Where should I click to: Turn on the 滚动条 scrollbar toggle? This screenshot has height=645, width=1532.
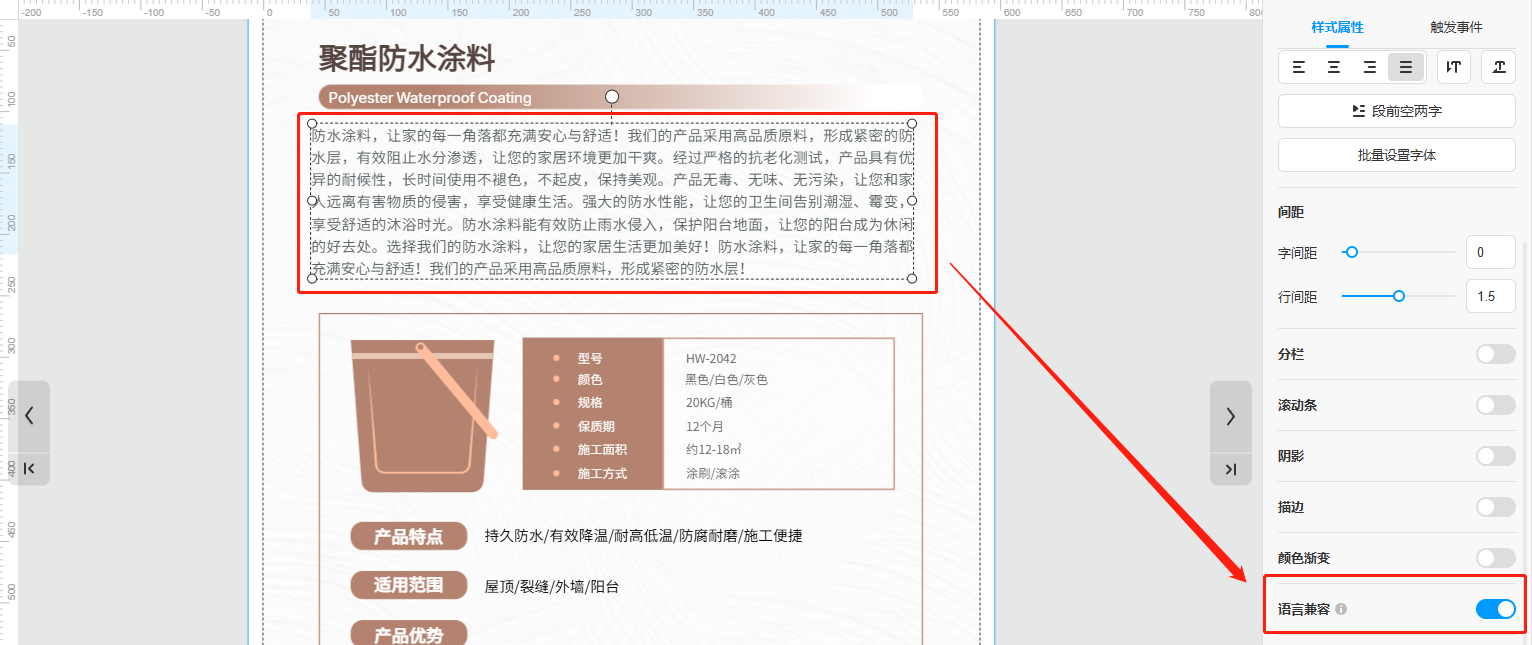1495,405
